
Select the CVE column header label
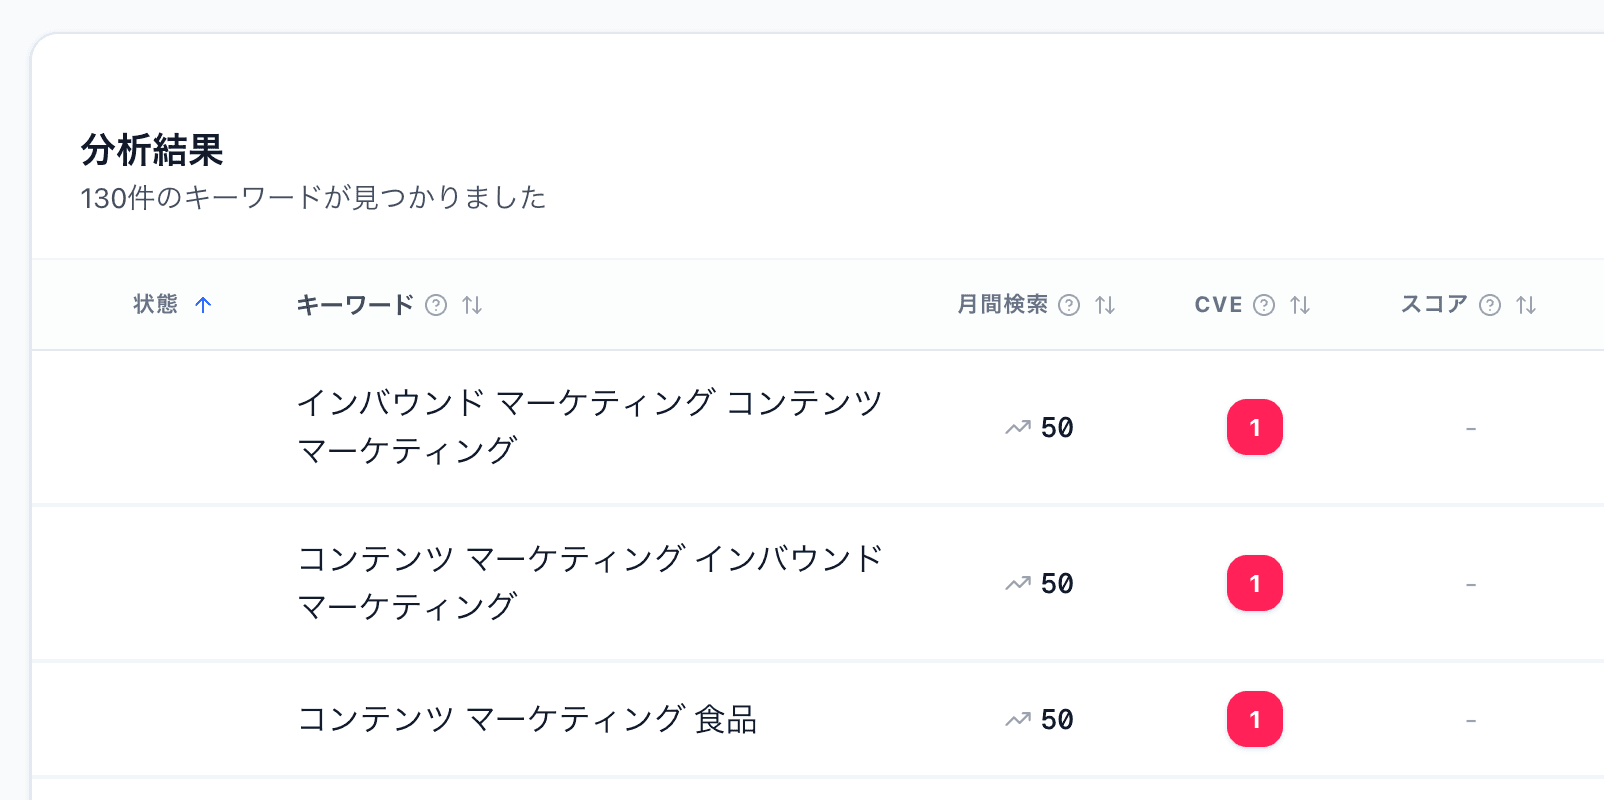pos(1218,305)
